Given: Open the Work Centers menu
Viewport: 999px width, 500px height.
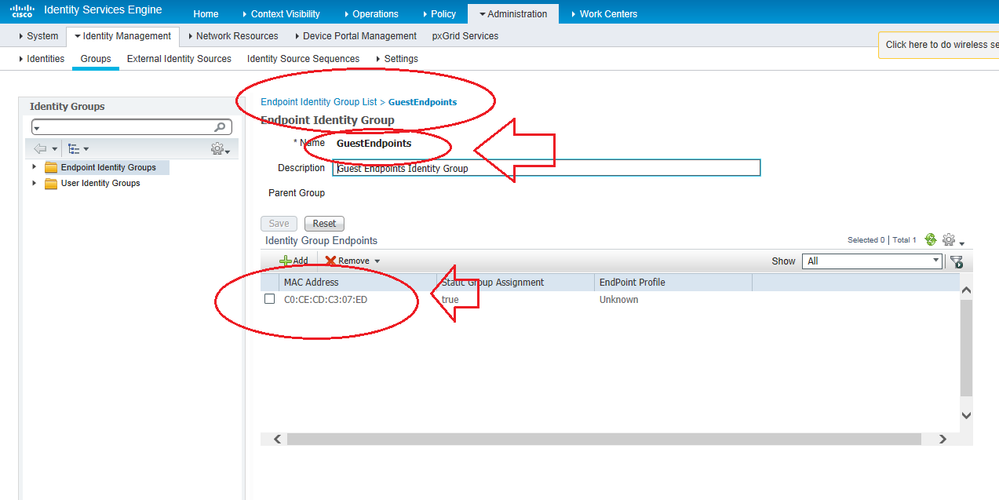Looking at the screenshot, I should [603, 13].
